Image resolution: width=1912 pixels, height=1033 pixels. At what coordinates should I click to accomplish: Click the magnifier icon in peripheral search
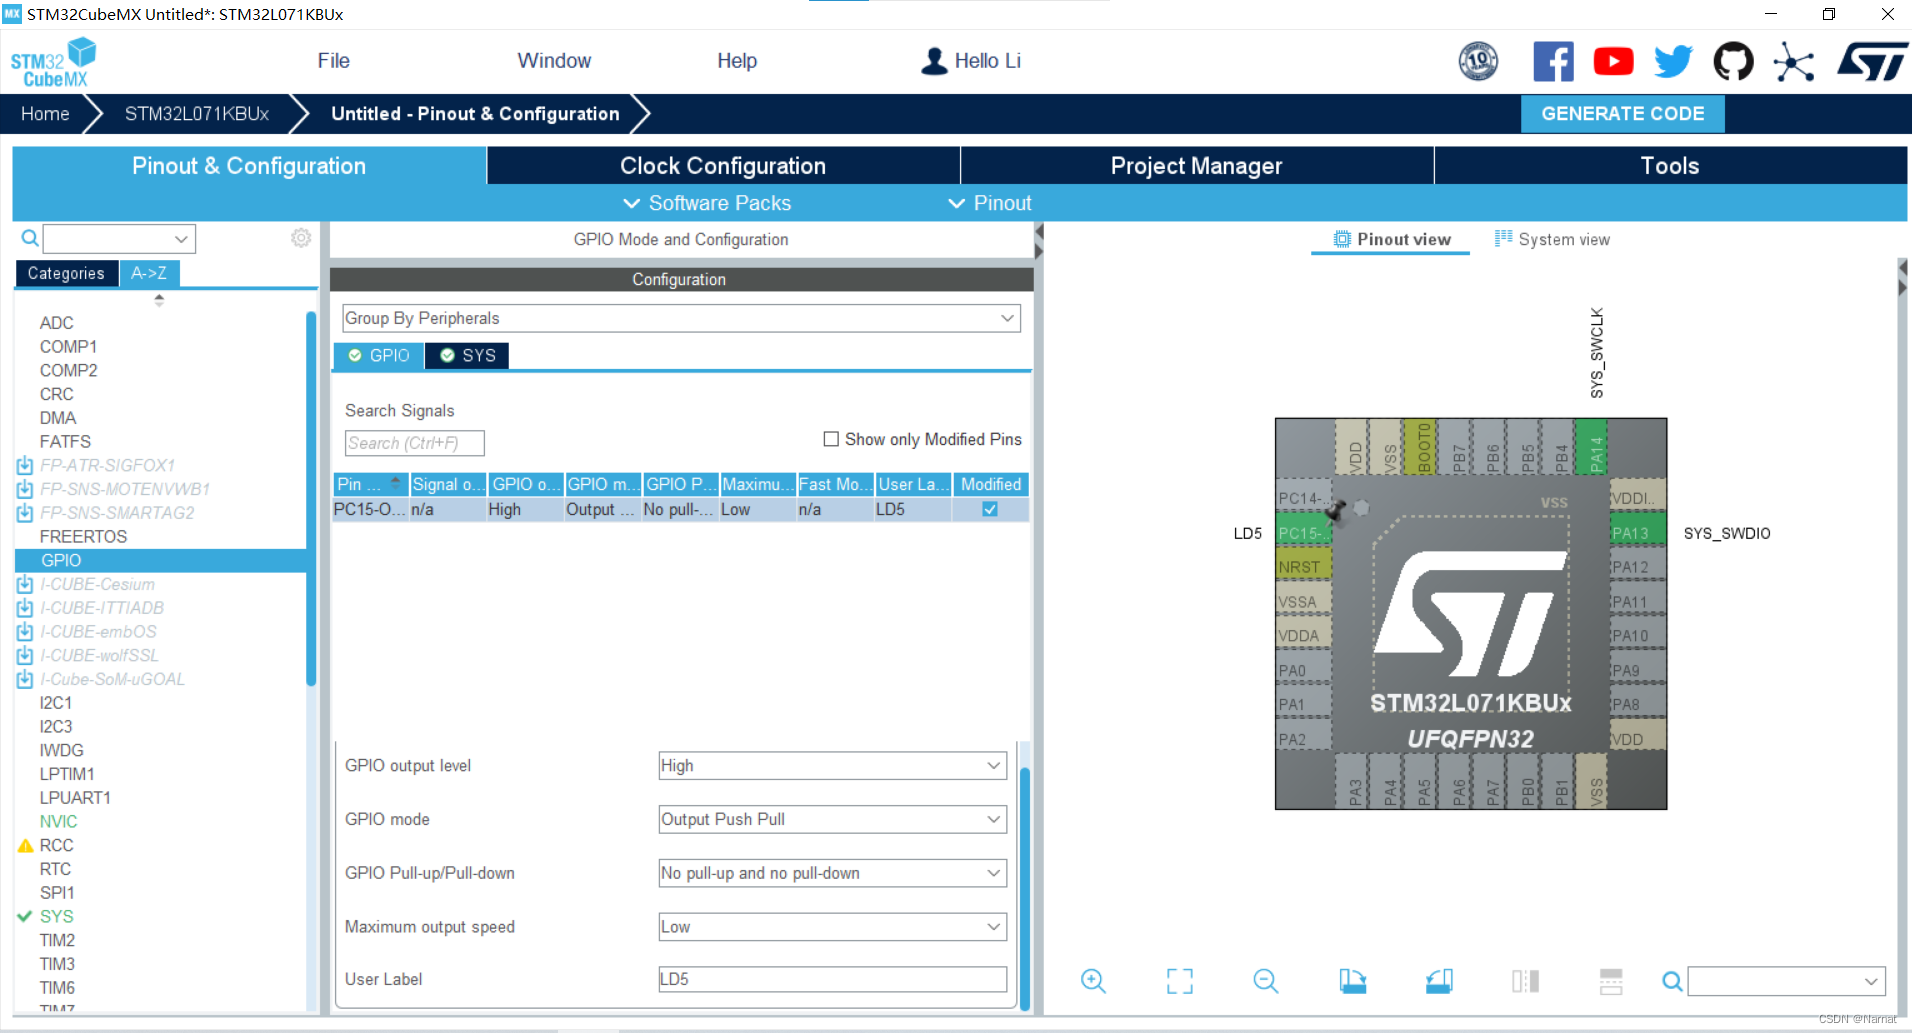pos(30,238)
